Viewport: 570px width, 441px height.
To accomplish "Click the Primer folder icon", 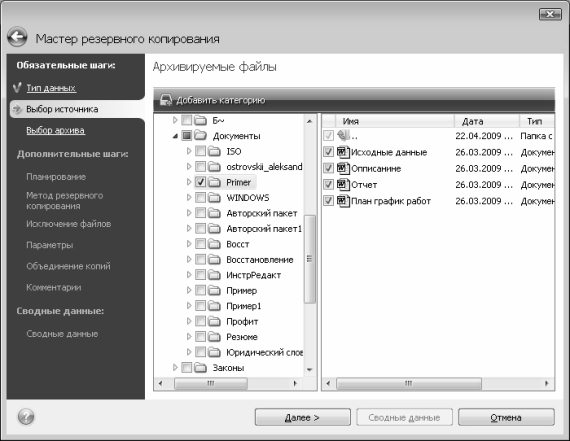I will coord(214,182).
